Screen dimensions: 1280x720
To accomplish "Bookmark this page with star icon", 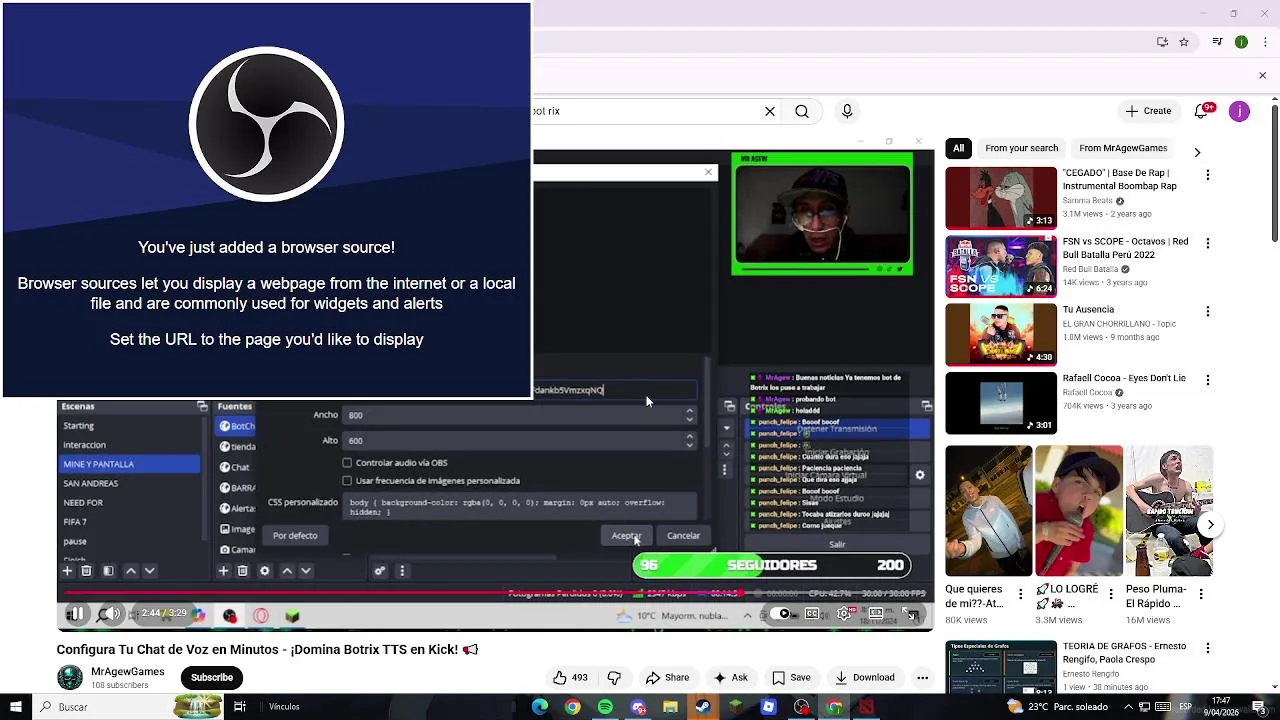I will tap(1184, 42).
